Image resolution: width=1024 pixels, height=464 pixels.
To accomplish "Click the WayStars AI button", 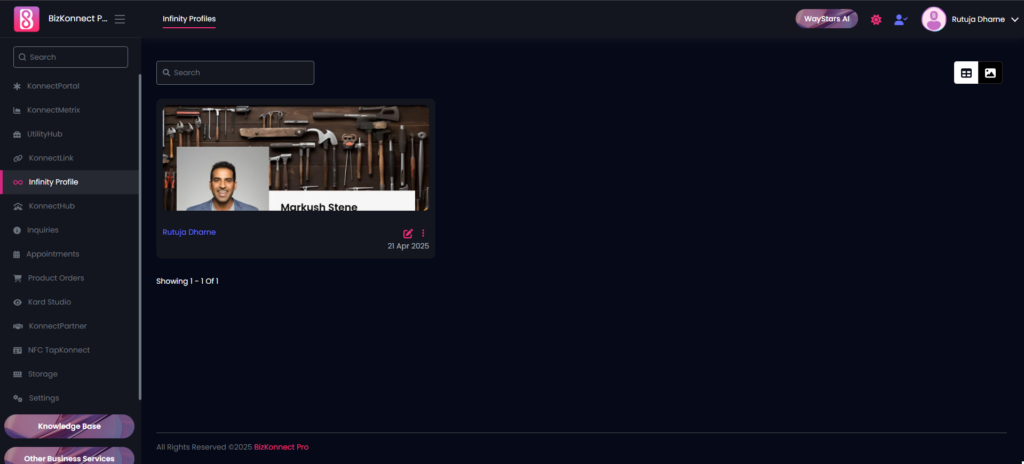I will pyautogui.click(x=826, y=19).
